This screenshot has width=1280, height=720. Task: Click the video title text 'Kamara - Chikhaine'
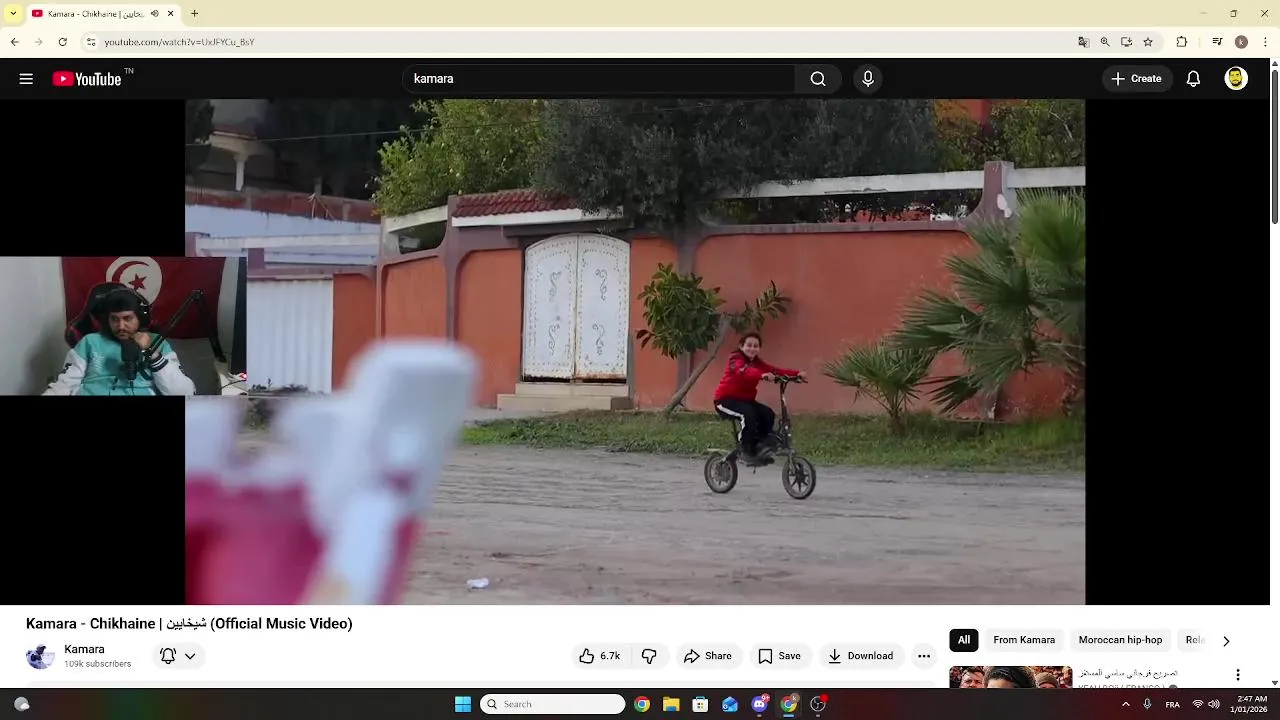[x=90, y=623]
